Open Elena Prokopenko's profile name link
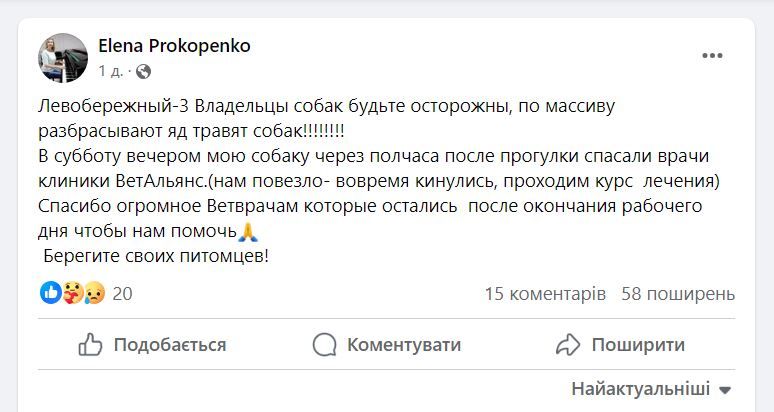The width and height of the screenshot is (774, 412). click(174, 46)
